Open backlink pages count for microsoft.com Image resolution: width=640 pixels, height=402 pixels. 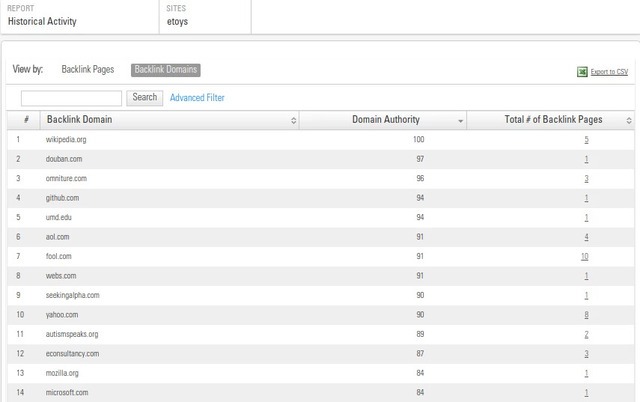point(586,393)
